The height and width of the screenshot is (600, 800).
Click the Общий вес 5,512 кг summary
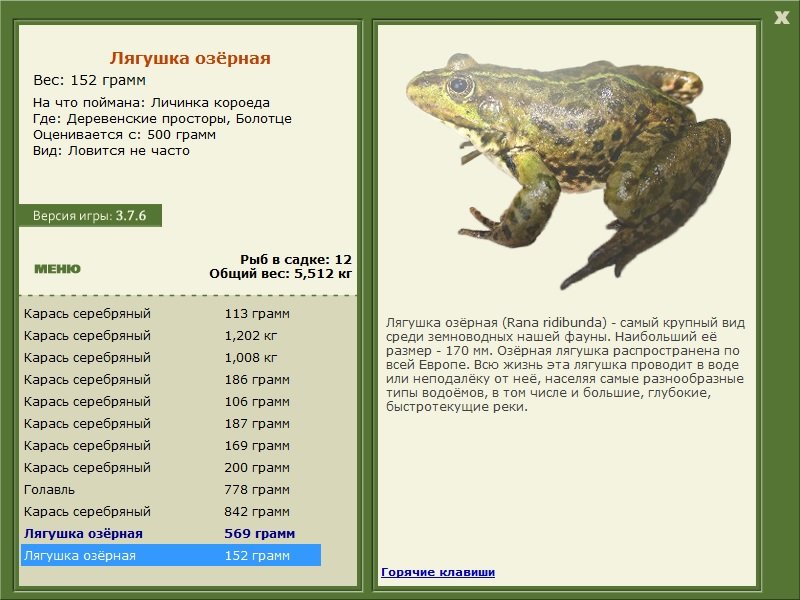[x=281, y=274]
